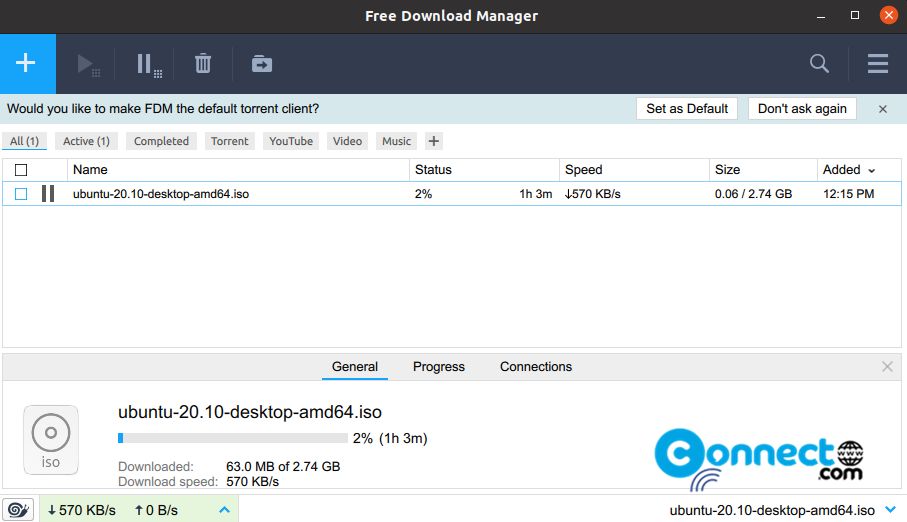Screen dimensions: 907x522
Task: Show the Music filter
Action: (x=396, y=141)
